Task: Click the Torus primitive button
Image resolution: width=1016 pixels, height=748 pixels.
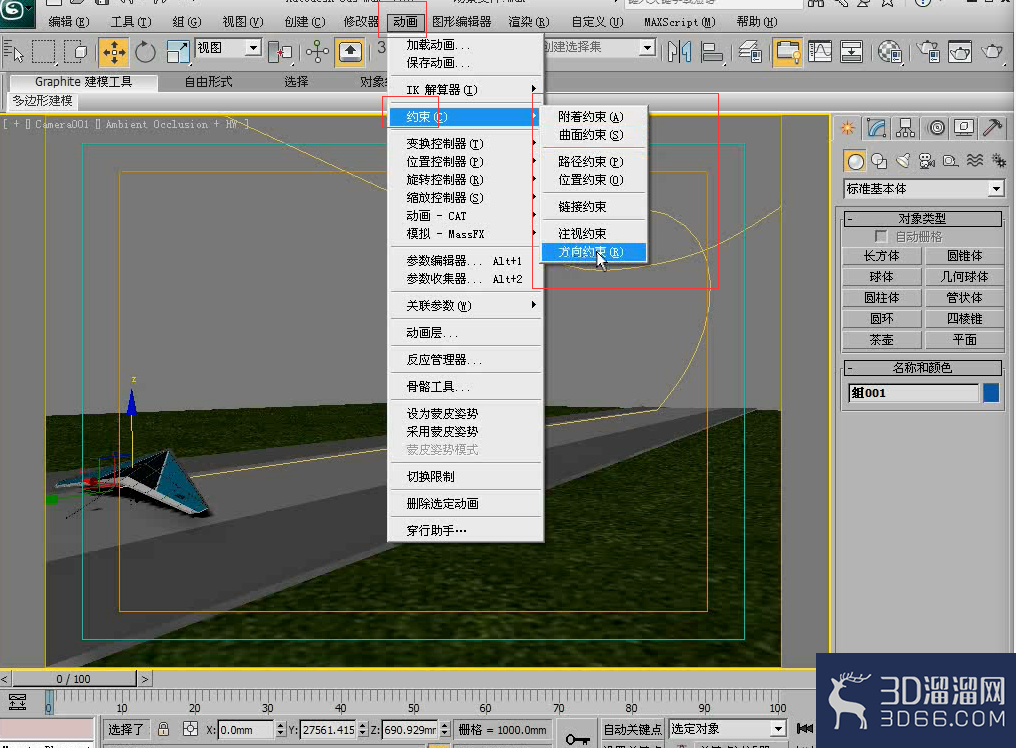Action: [881, 319]
